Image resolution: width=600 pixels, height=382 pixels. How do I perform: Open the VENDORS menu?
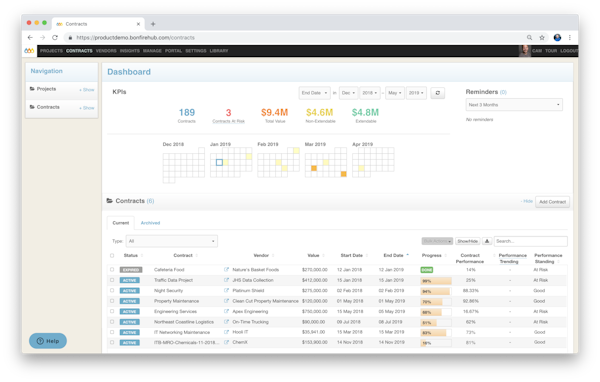(x=106, y=51)
